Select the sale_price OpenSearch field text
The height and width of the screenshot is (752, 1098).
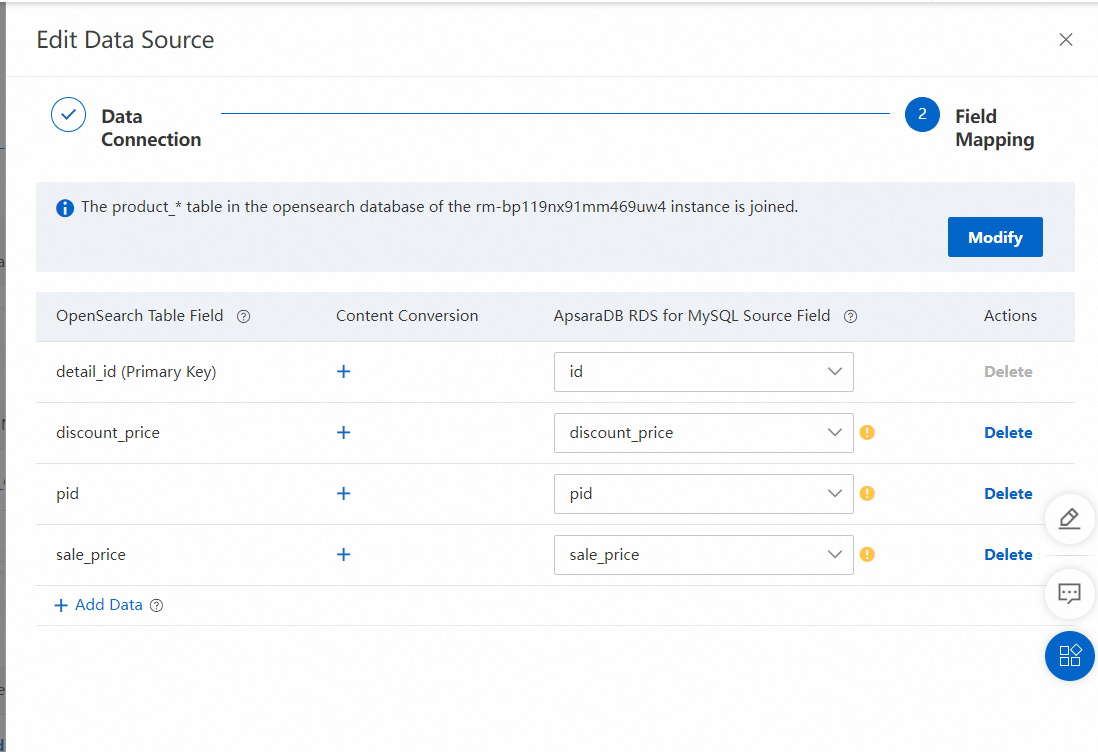91,555
